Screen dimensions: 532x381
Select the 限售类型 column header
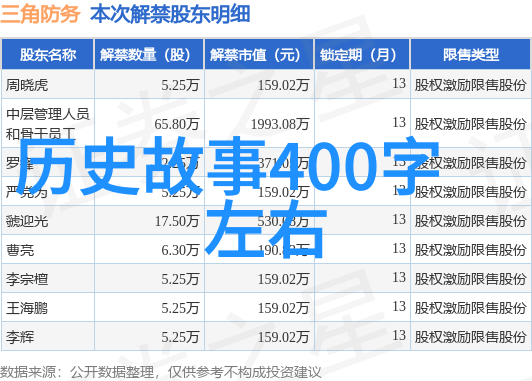pyautogui.click(x=471, y=55)
